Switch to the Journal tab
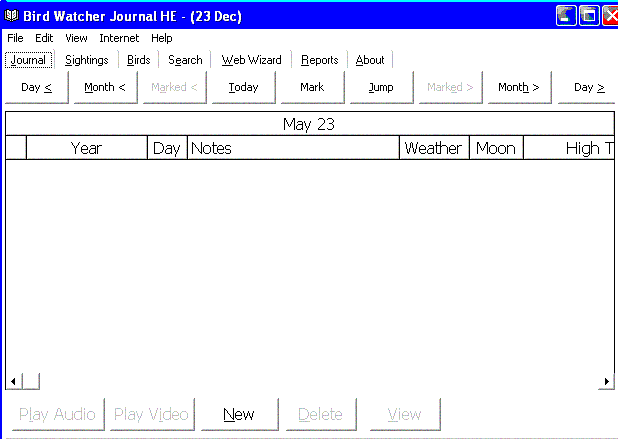This screenshot has height=439, width=618. pyautogui.click(x=28, y=60)
